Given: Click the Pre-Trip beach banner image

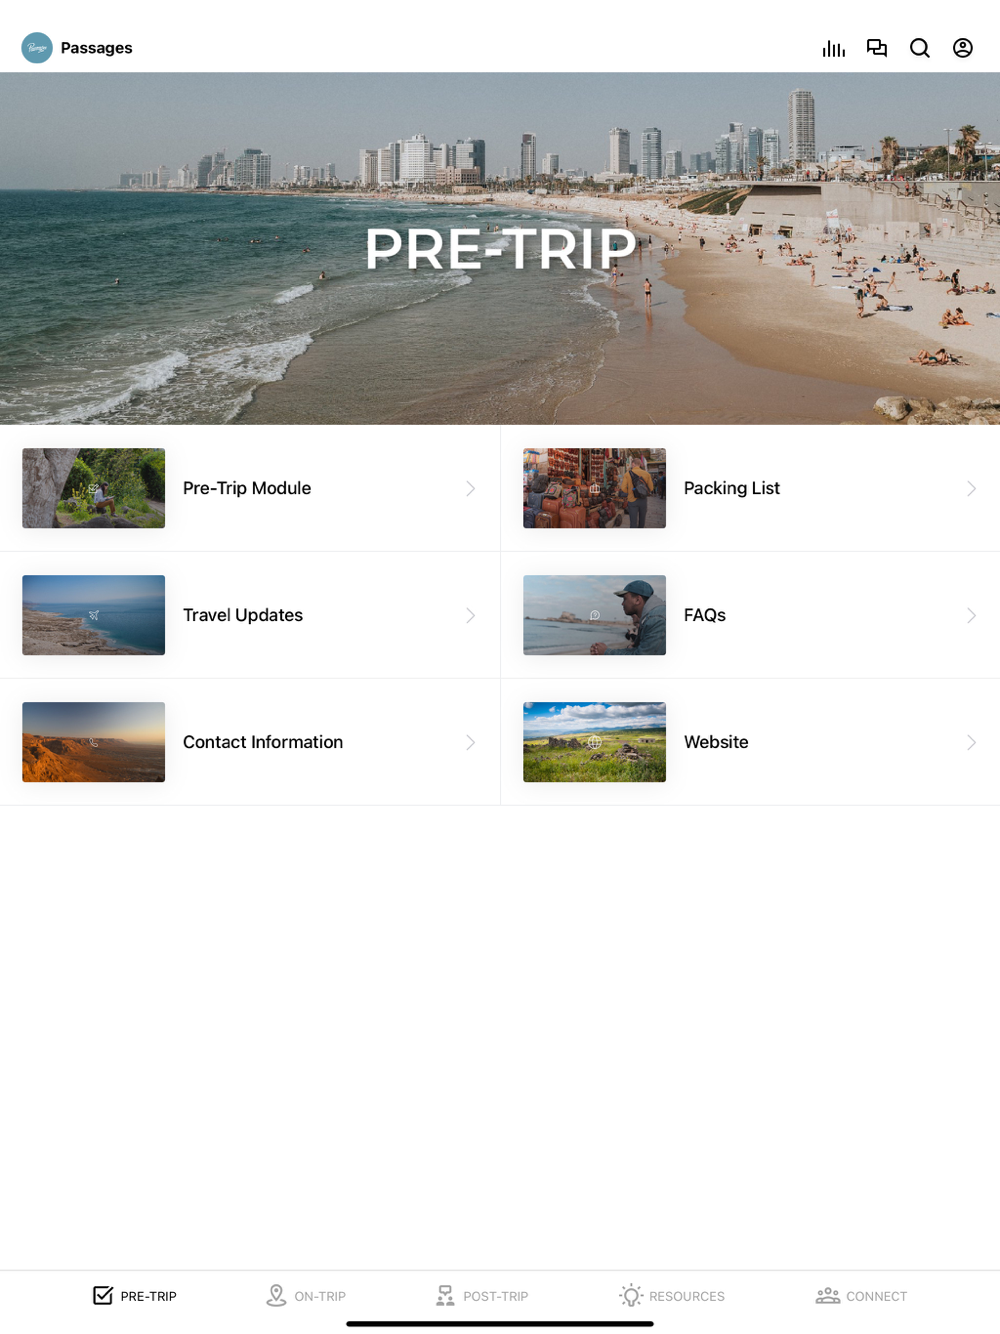Looking at the screenshot, I should (x=500, y=248).
